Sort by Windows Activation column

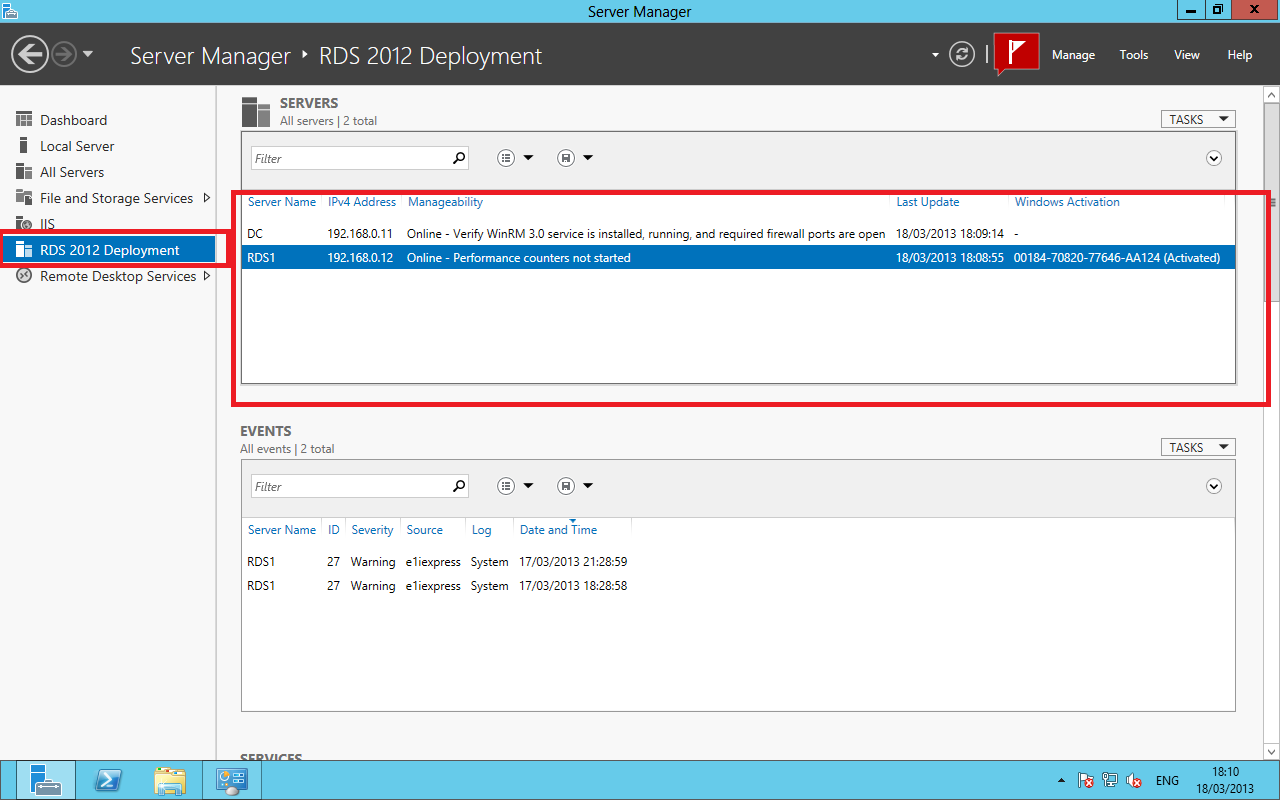[x=1067, y=202]
